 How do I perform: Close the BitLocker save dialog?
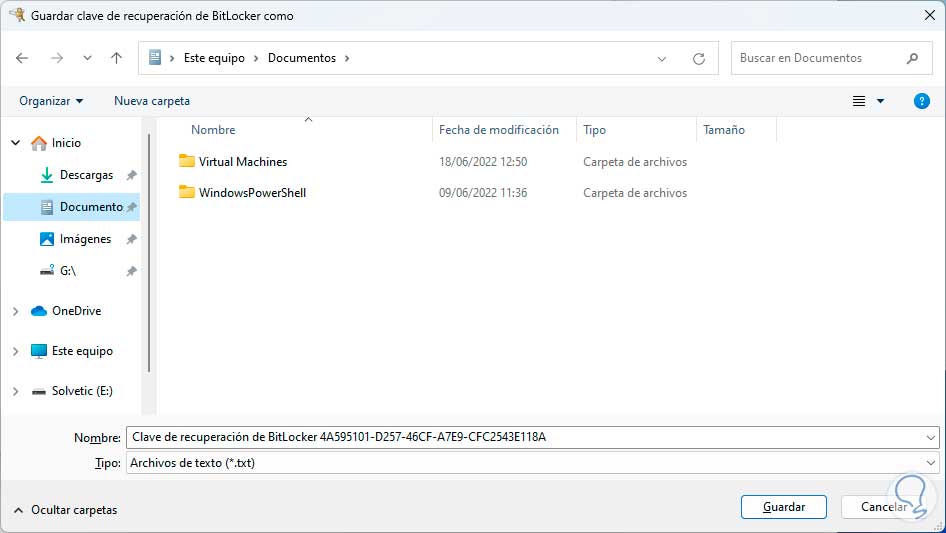930,15
